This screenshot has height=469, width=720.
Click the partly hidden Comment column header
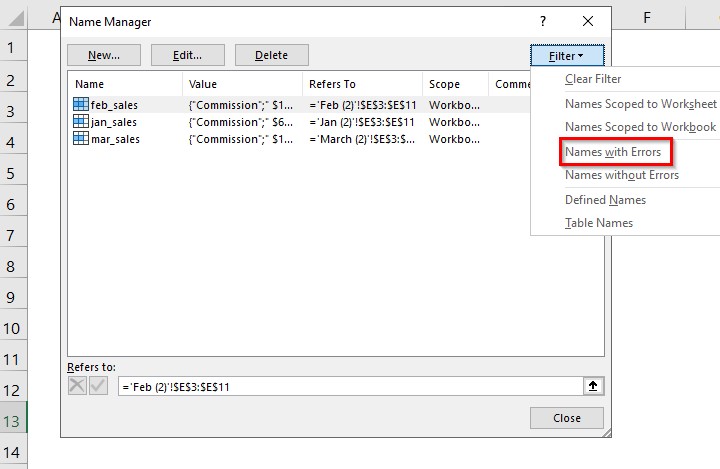tap(510, 84)
